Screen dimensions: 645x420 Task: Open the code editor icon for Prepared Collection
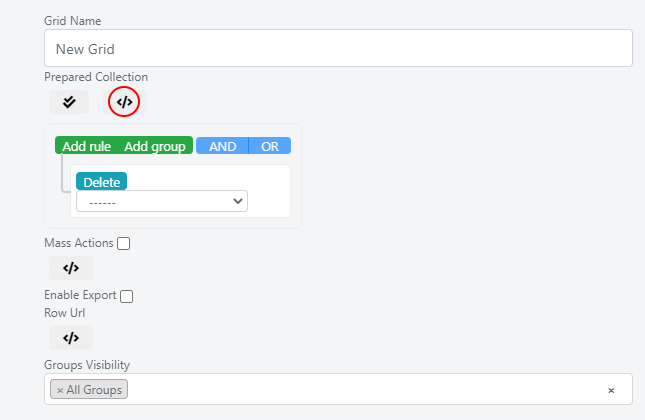124,102
